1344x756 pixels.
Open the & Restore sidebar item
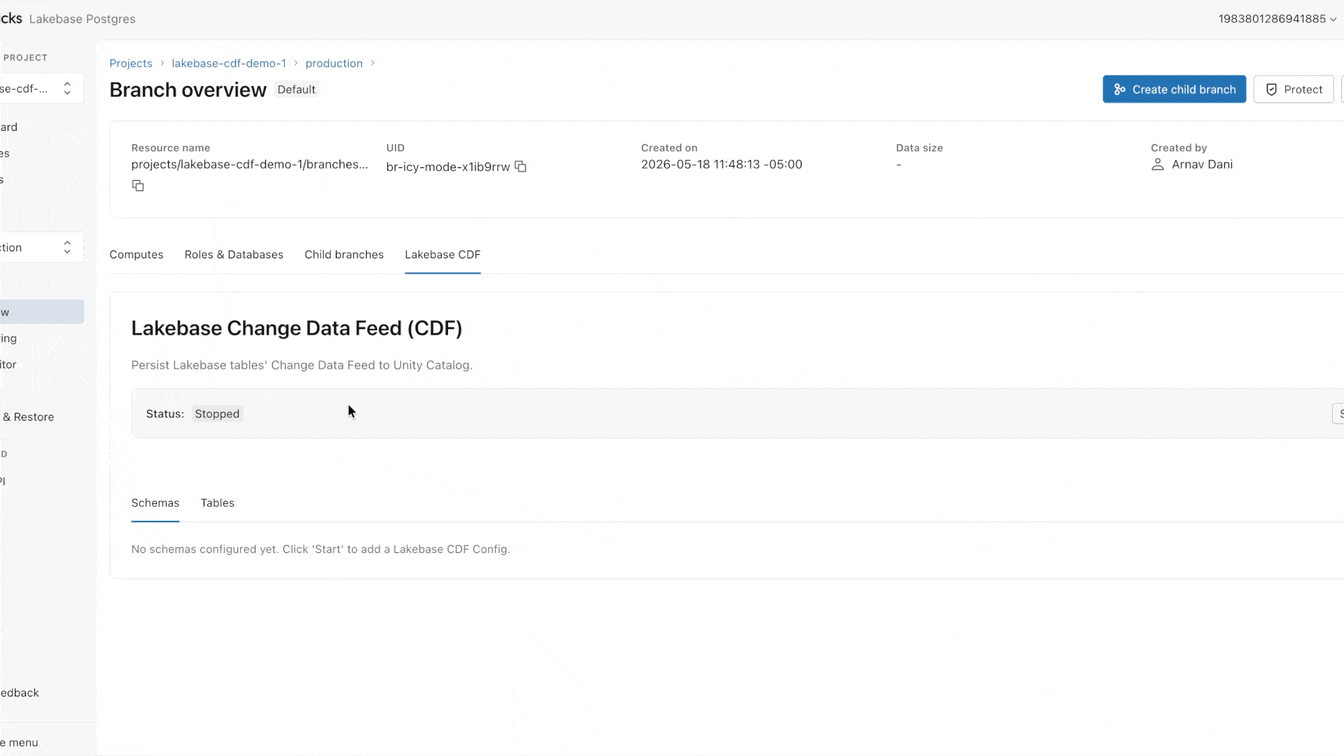[x=28, y=417]
